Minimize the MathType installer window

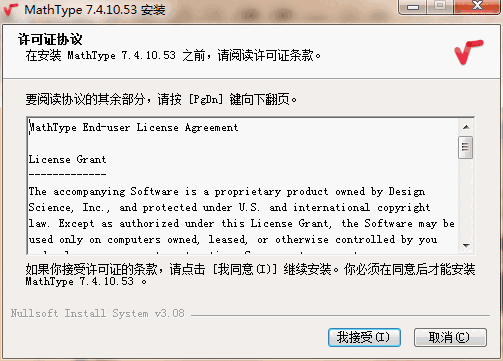click(x=413, y=7)
